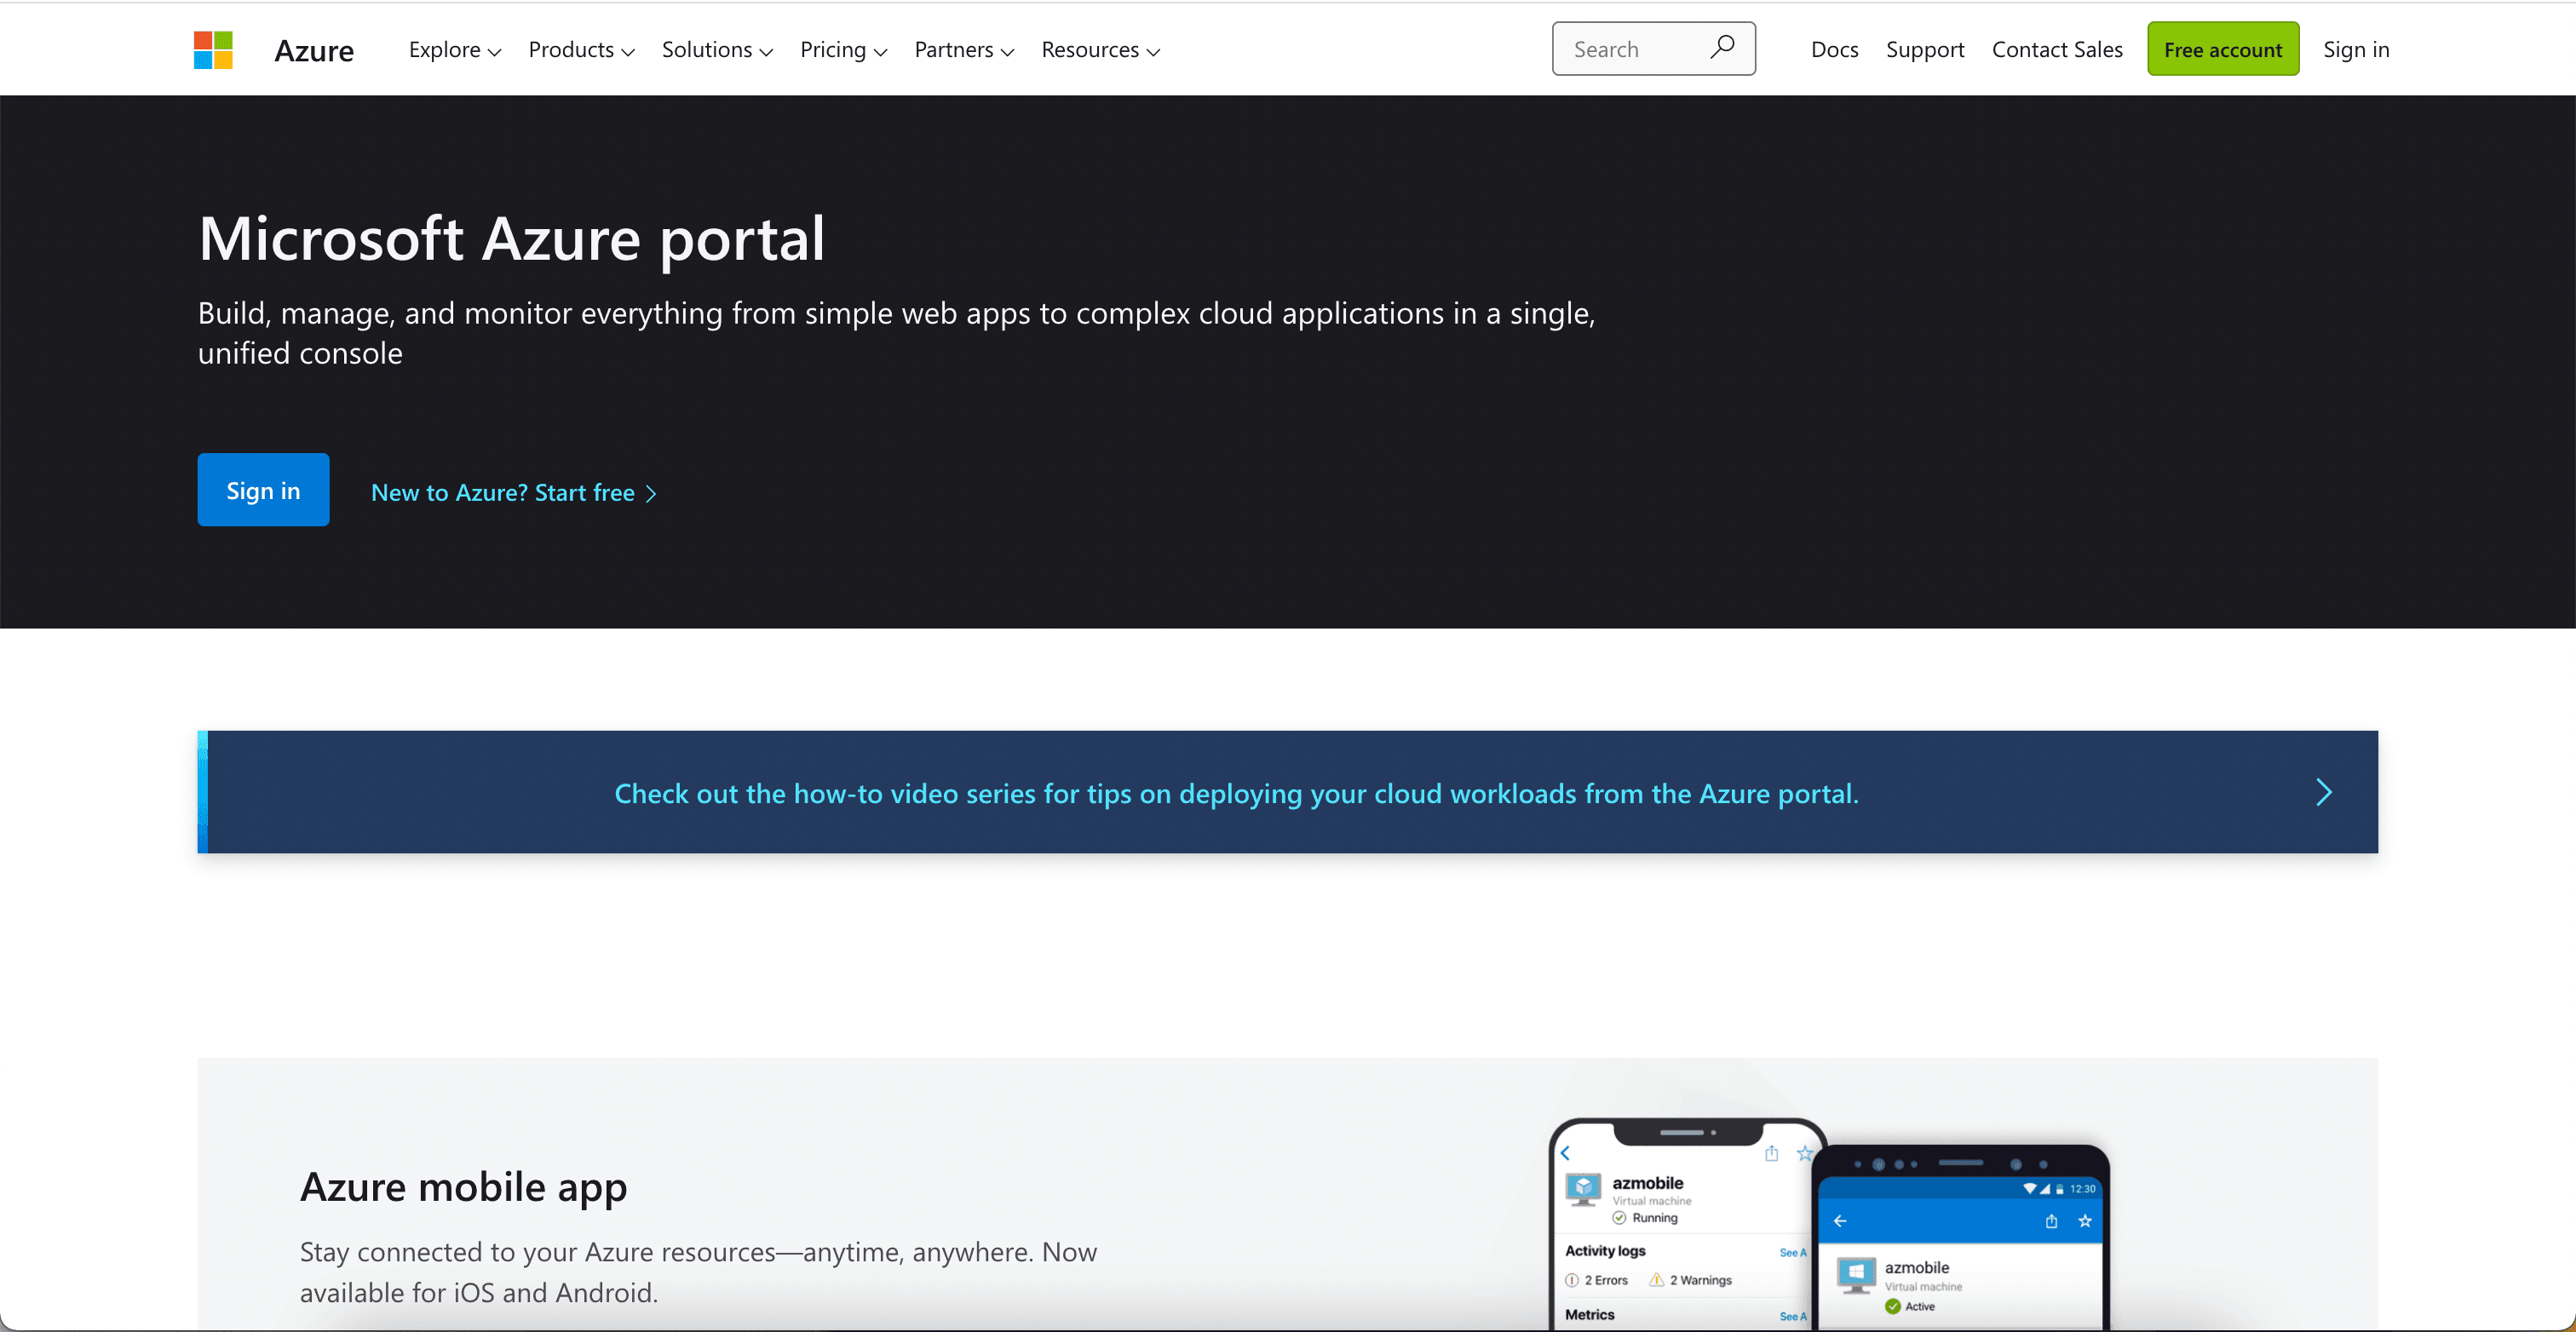2576x1332 pixels.
Task: Click the Microsoft logo icon
Action: coord(213,50)
